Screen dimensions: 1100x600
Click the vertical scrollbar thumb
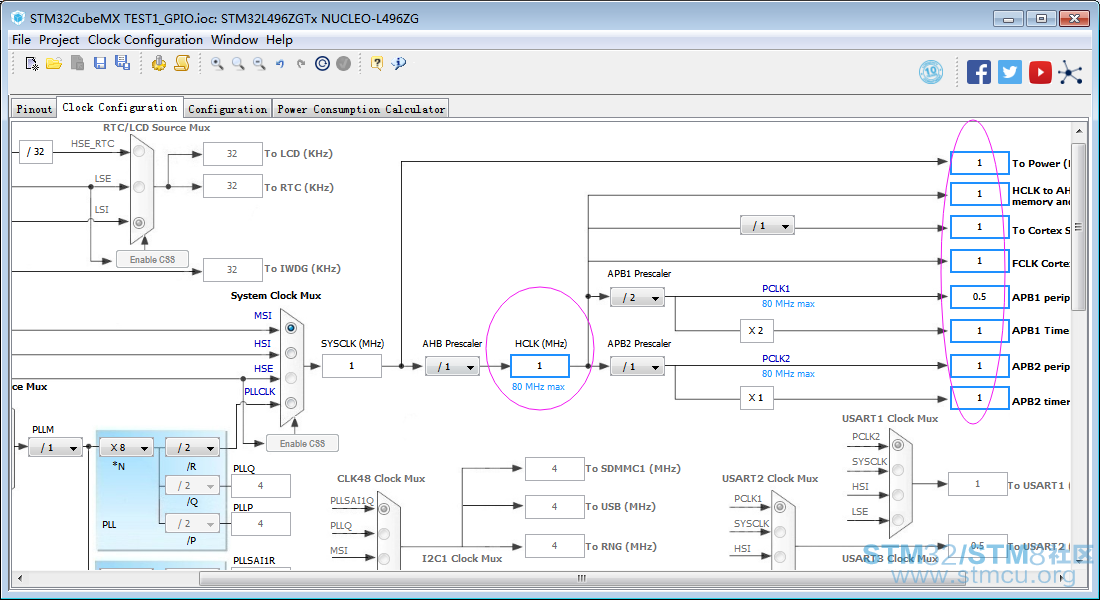(x=1078, y=227)
